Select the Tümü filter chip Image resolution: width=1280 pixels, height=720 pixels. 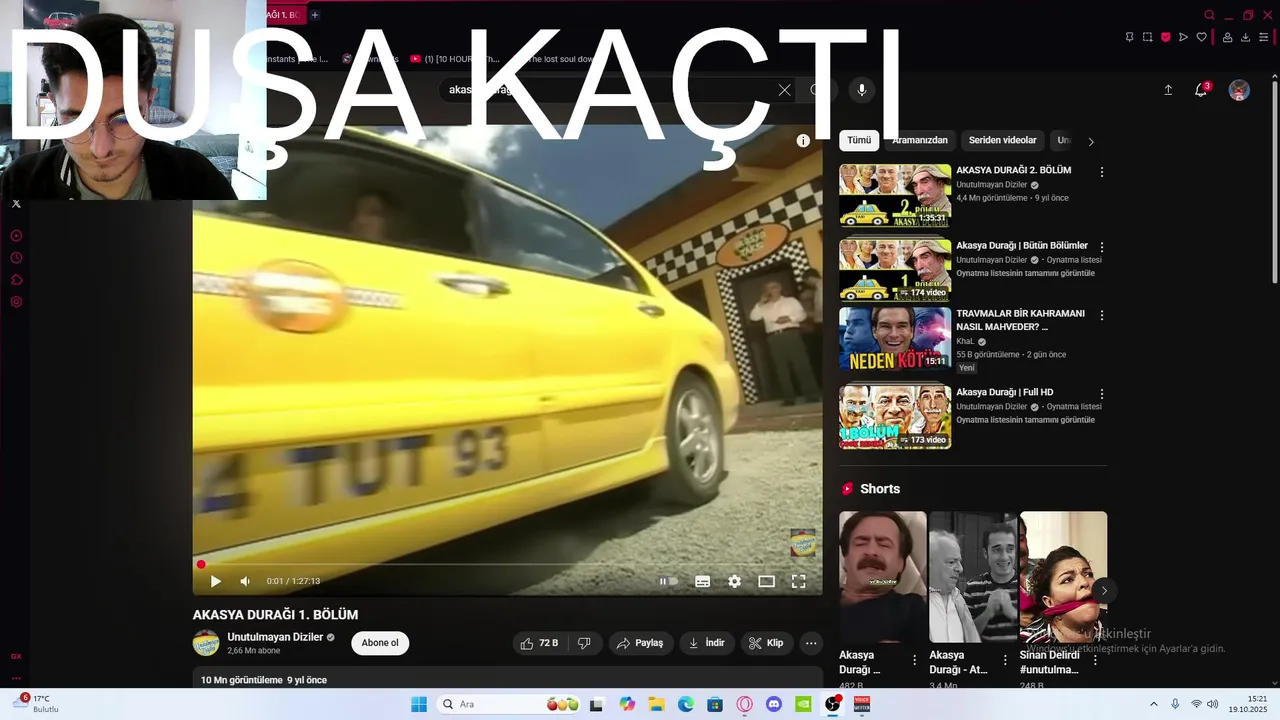pos(859,141)
